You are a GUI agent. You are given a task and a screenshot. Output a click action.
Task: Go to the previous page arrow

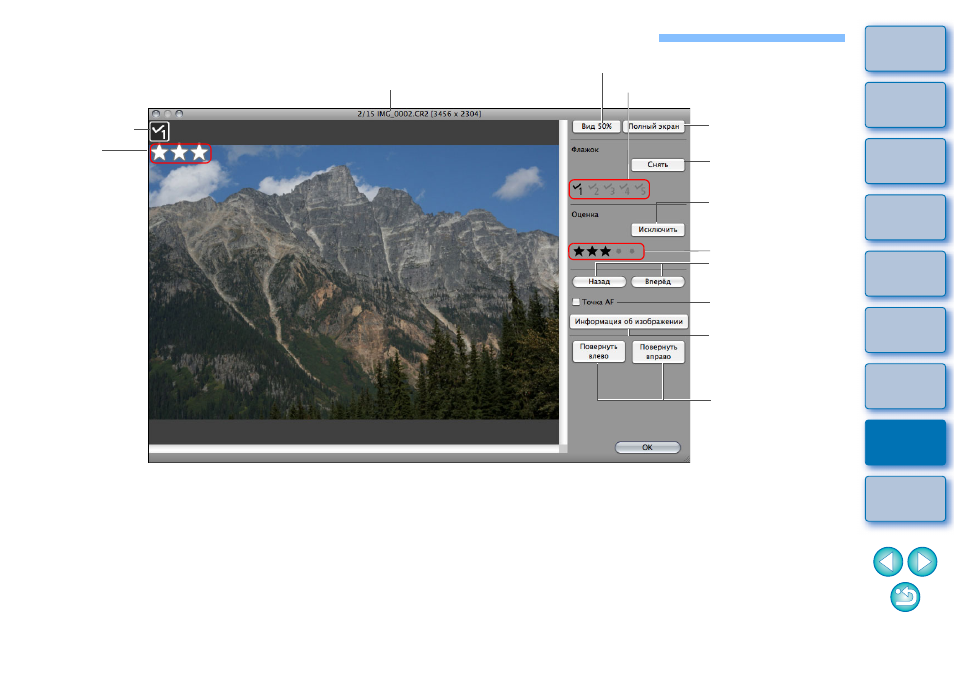point(888,561)
